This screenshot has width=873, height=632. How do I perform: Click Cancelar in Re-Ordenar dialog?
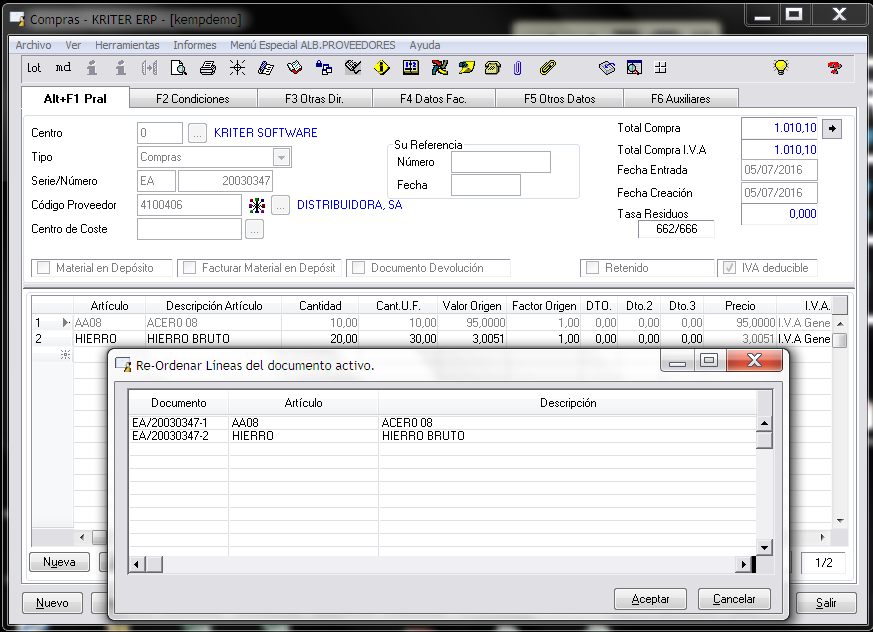coord(734,599)
